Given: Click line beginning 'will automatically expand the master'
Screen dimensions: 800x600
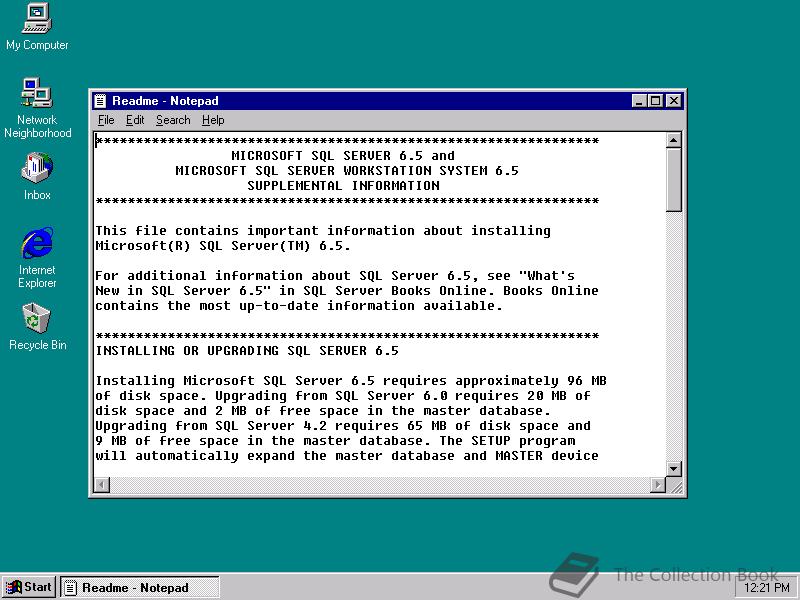Looking at the screenshot, I should tap(347, 456).
